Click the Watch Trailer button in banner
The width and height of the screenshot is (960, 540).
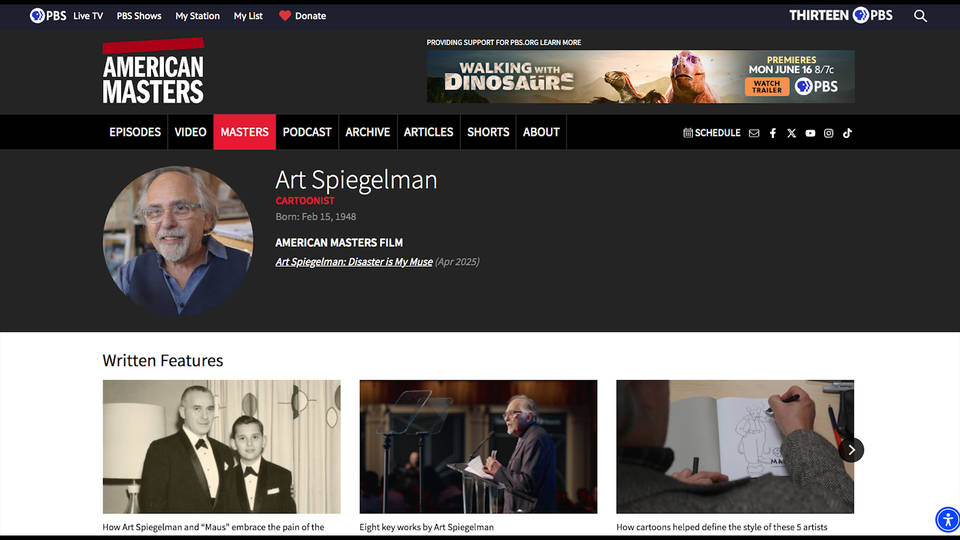(x=767, y=86)
